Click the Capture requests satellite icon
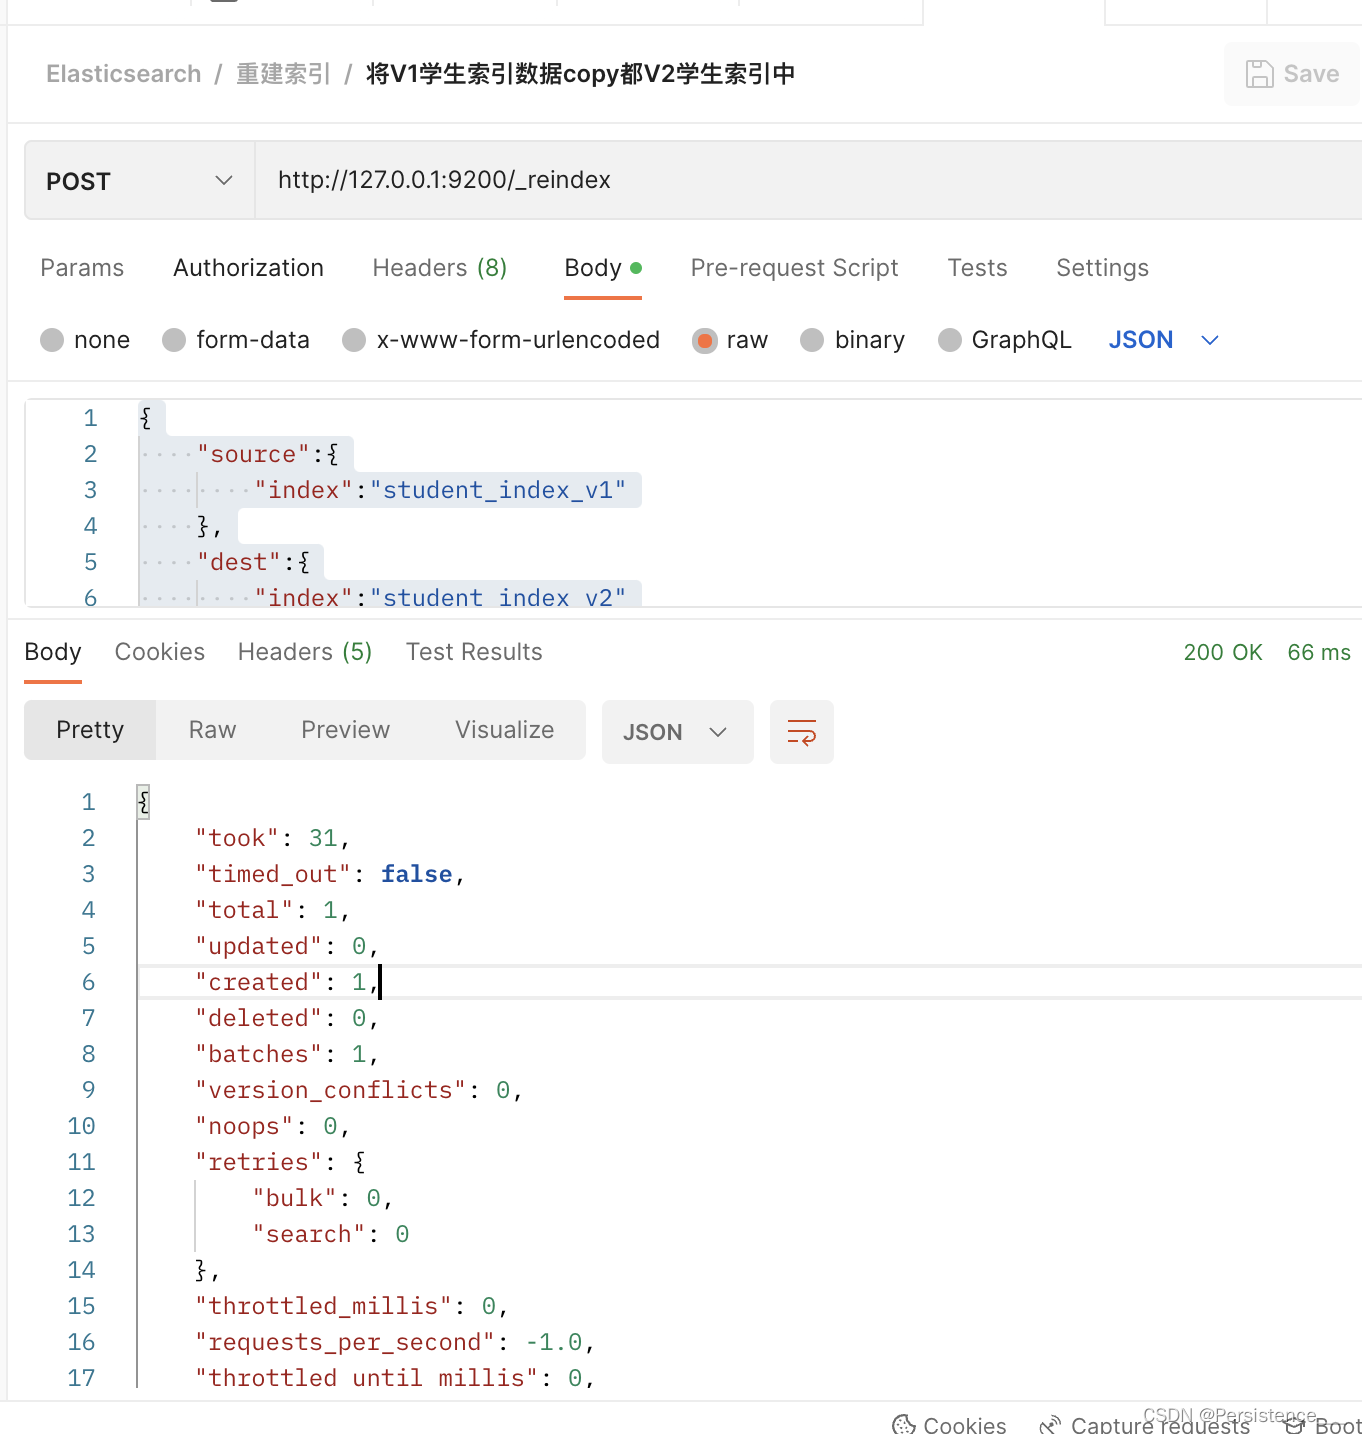Viewport: 1362px width, 1434px height. [x=1050, y=1425]
